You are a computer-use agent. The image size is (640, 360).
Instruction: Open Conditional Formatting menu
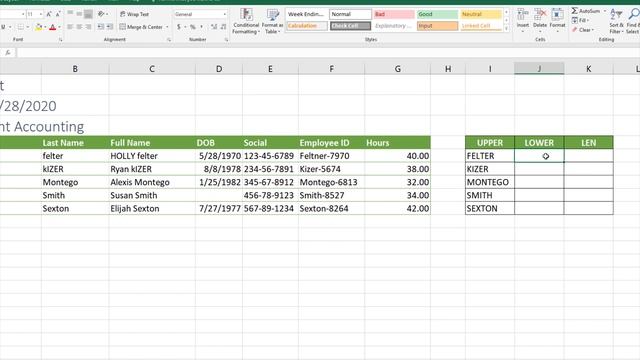[246, 22]
